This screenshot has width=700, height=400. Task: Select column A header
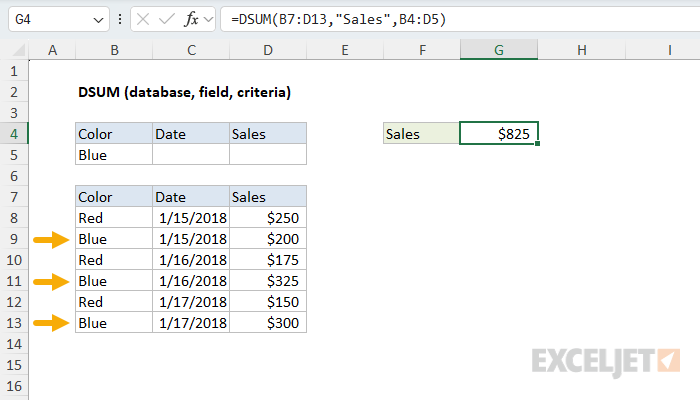52,50
